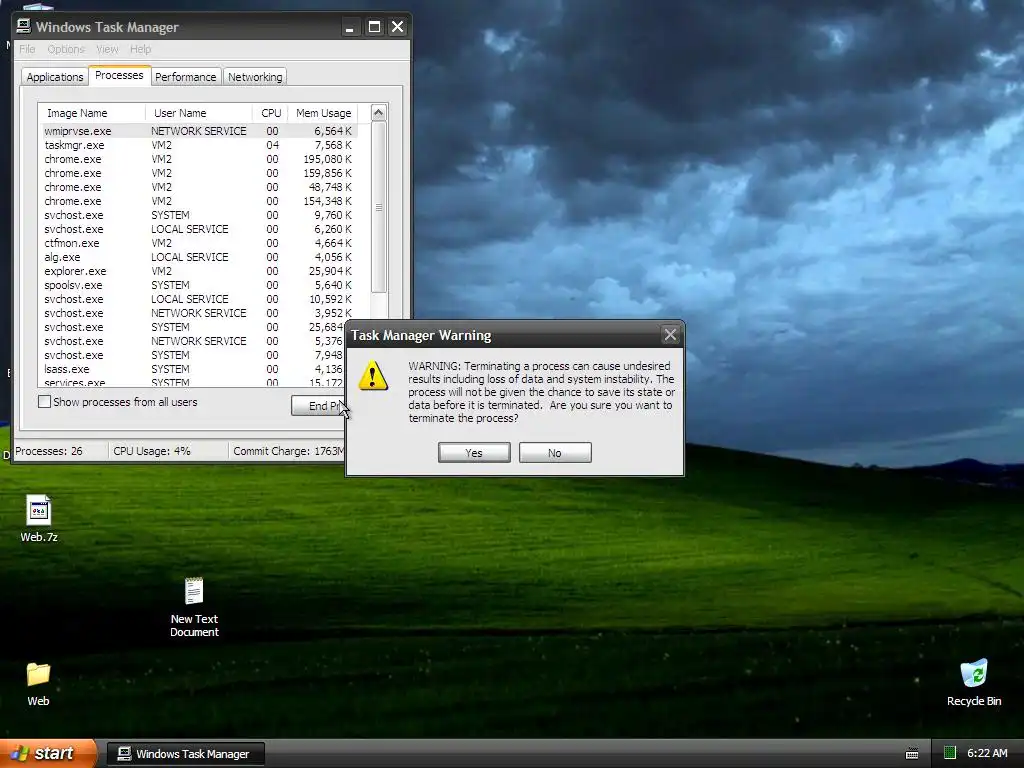Click the warning exclamation icon in dialog
The height and width of the screenshot is (768, 1024).
[x=373, y=376]
